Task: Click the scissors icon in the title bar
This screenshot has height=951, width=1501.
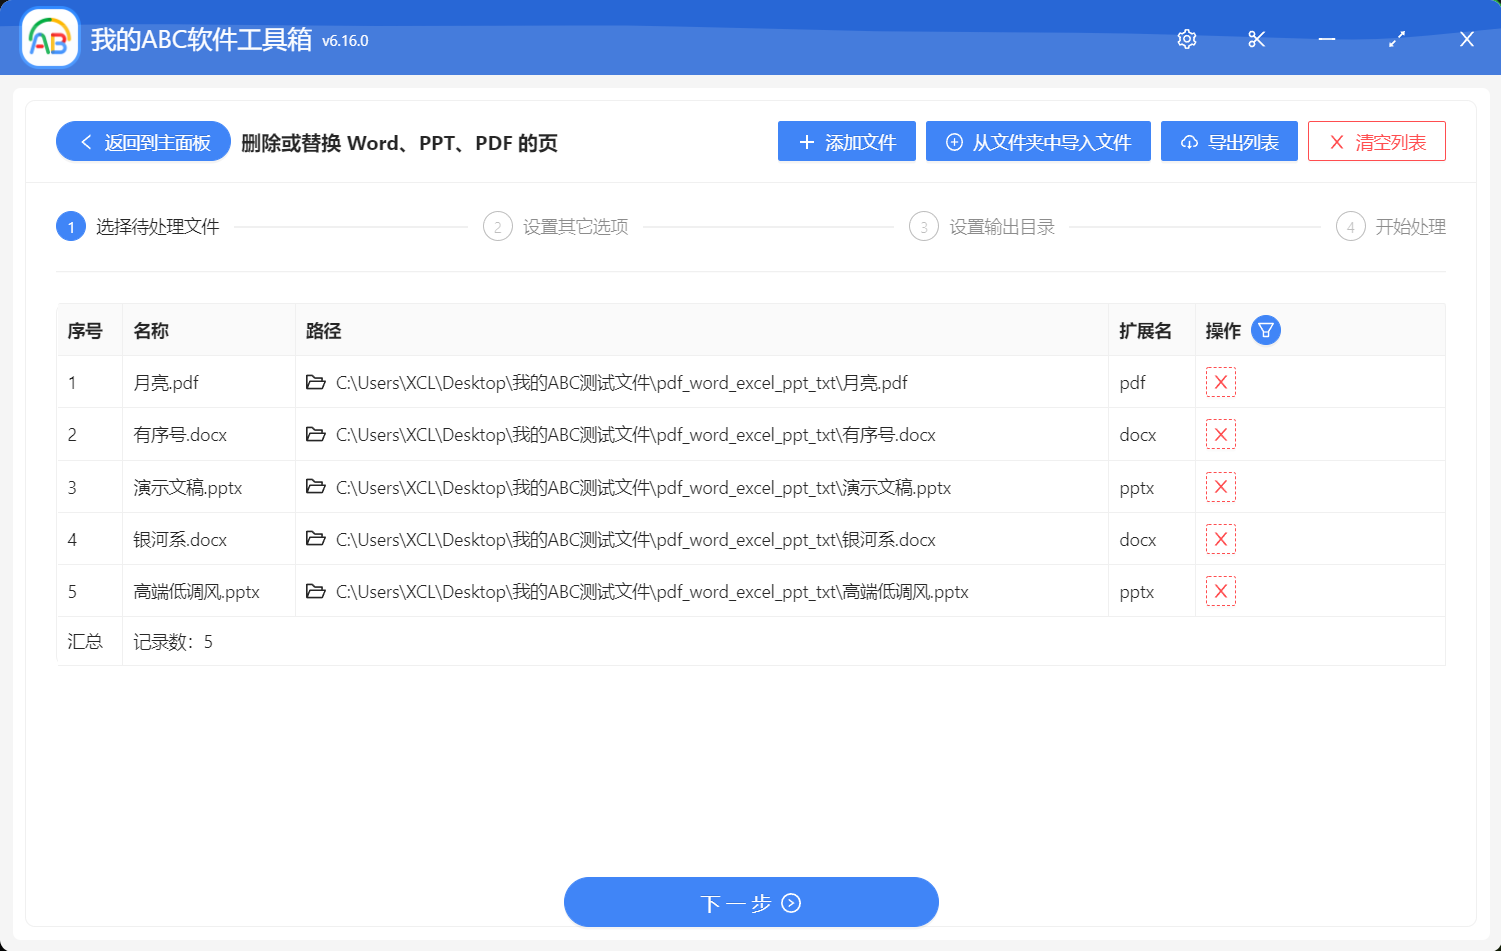Action: click(x=1256, y=39)
